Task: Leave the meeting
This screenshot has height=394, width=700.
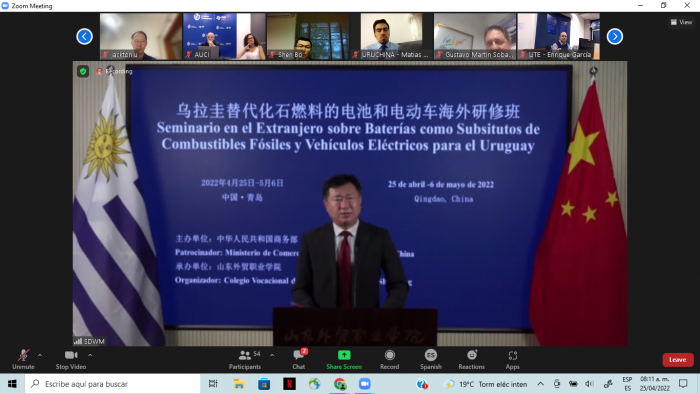Action: (678, 360)
